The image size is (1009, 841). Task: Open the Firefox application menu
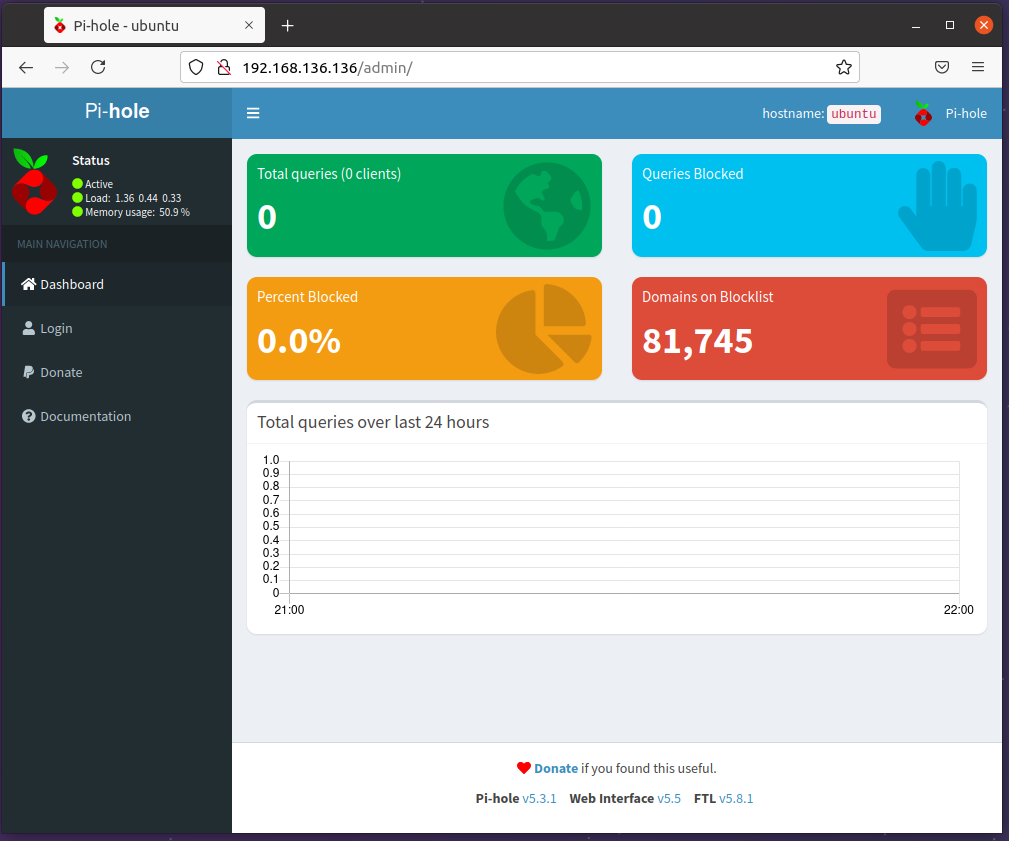pos(977,67)
